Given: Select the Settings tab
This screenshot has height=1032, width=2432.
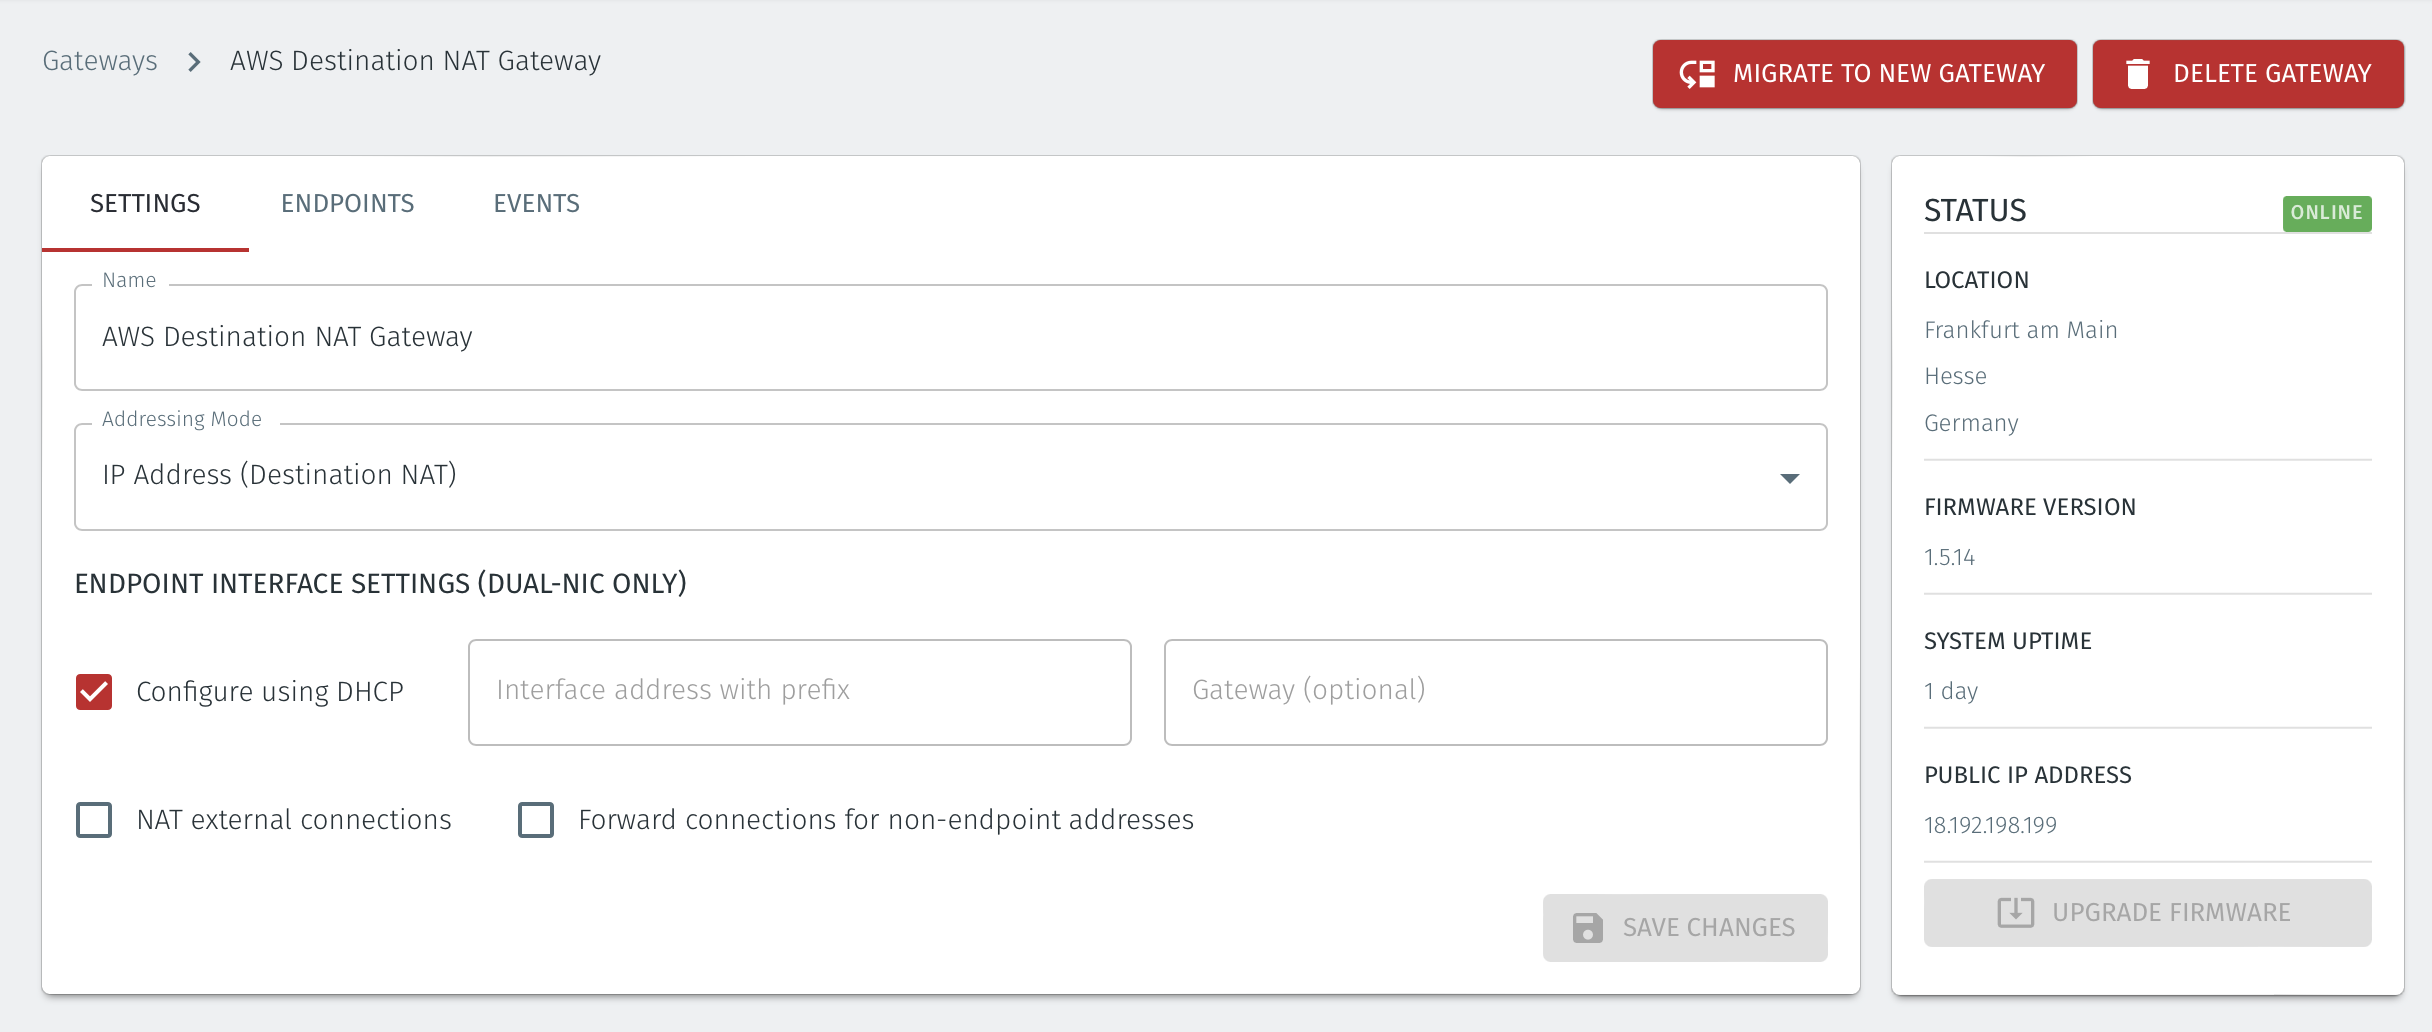Looking at the screenshot, I should click(144, 203).
